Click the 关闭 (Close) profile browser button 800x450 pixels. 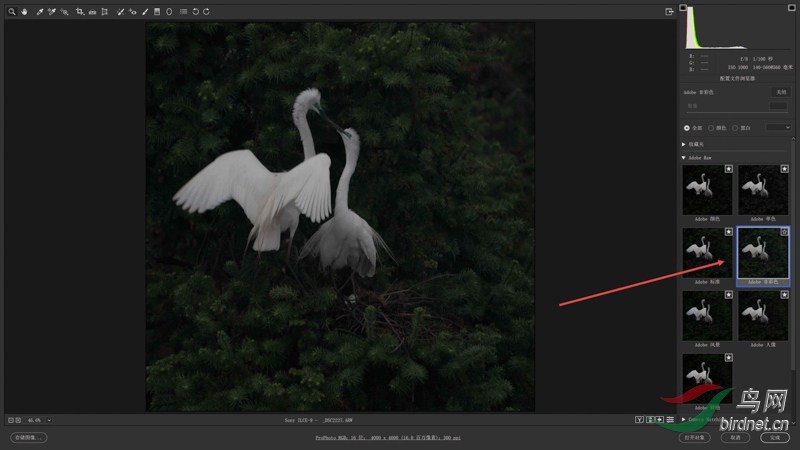[x=781, y=92]
